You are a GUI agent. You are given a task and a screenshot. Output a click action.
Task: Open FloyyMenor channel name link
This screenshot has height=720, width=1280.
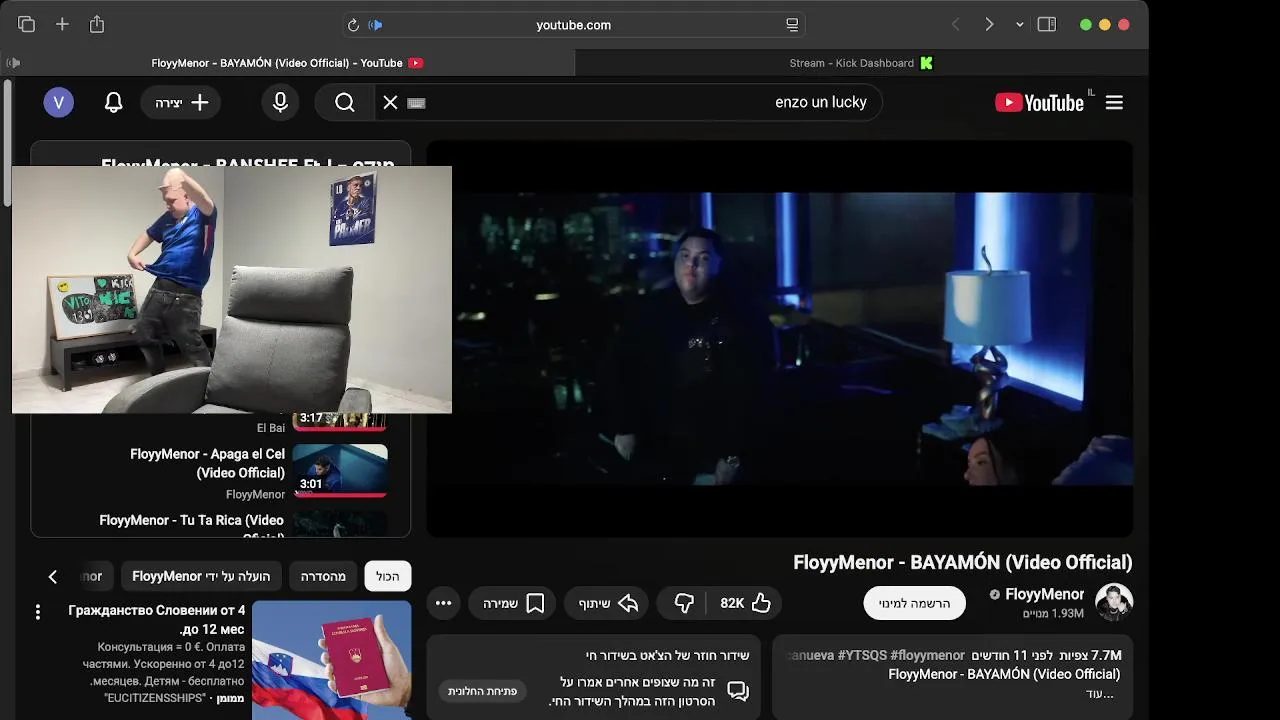pos(1044,594)
